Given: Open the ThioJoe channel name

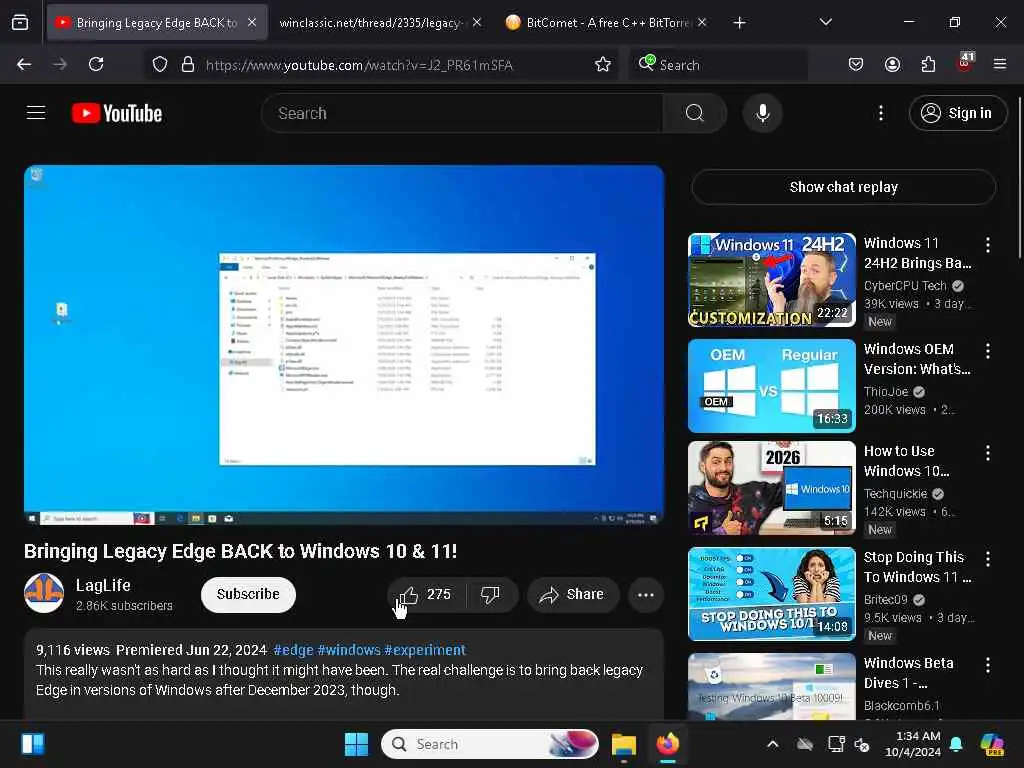Looking at the screenshot, I should click(886, 392).
